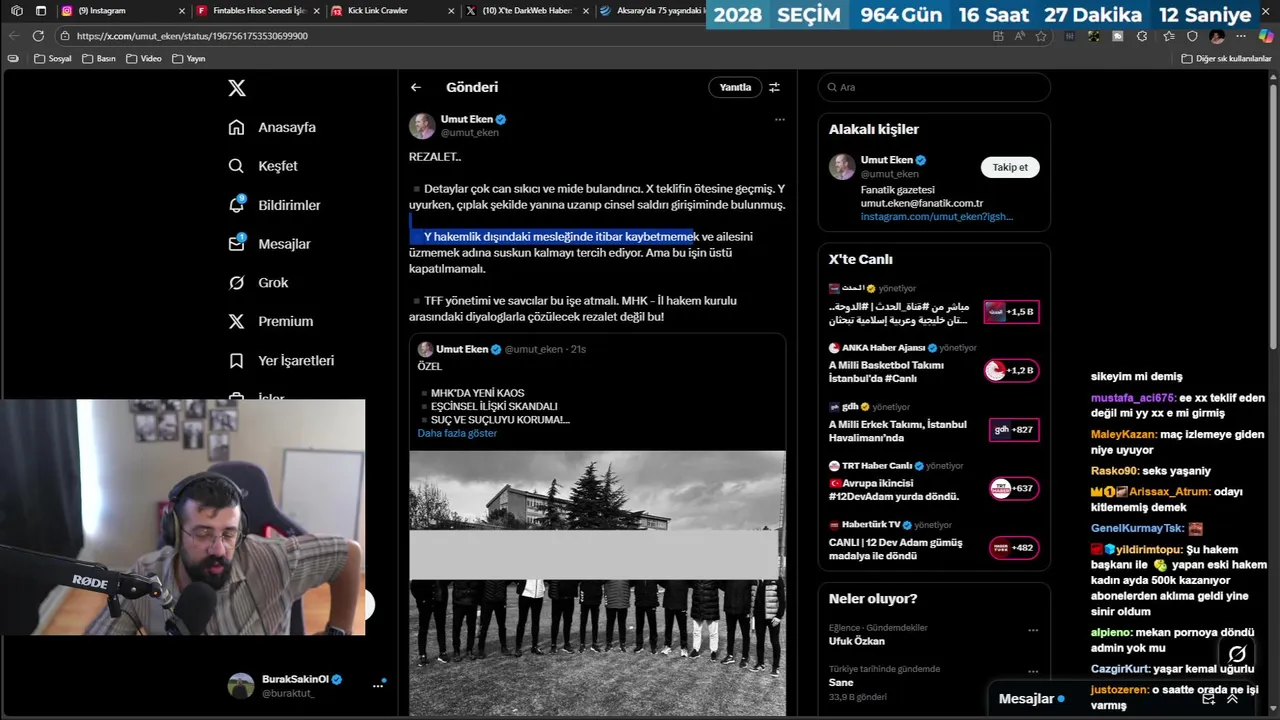Click the X logo in sidebar

237,88
